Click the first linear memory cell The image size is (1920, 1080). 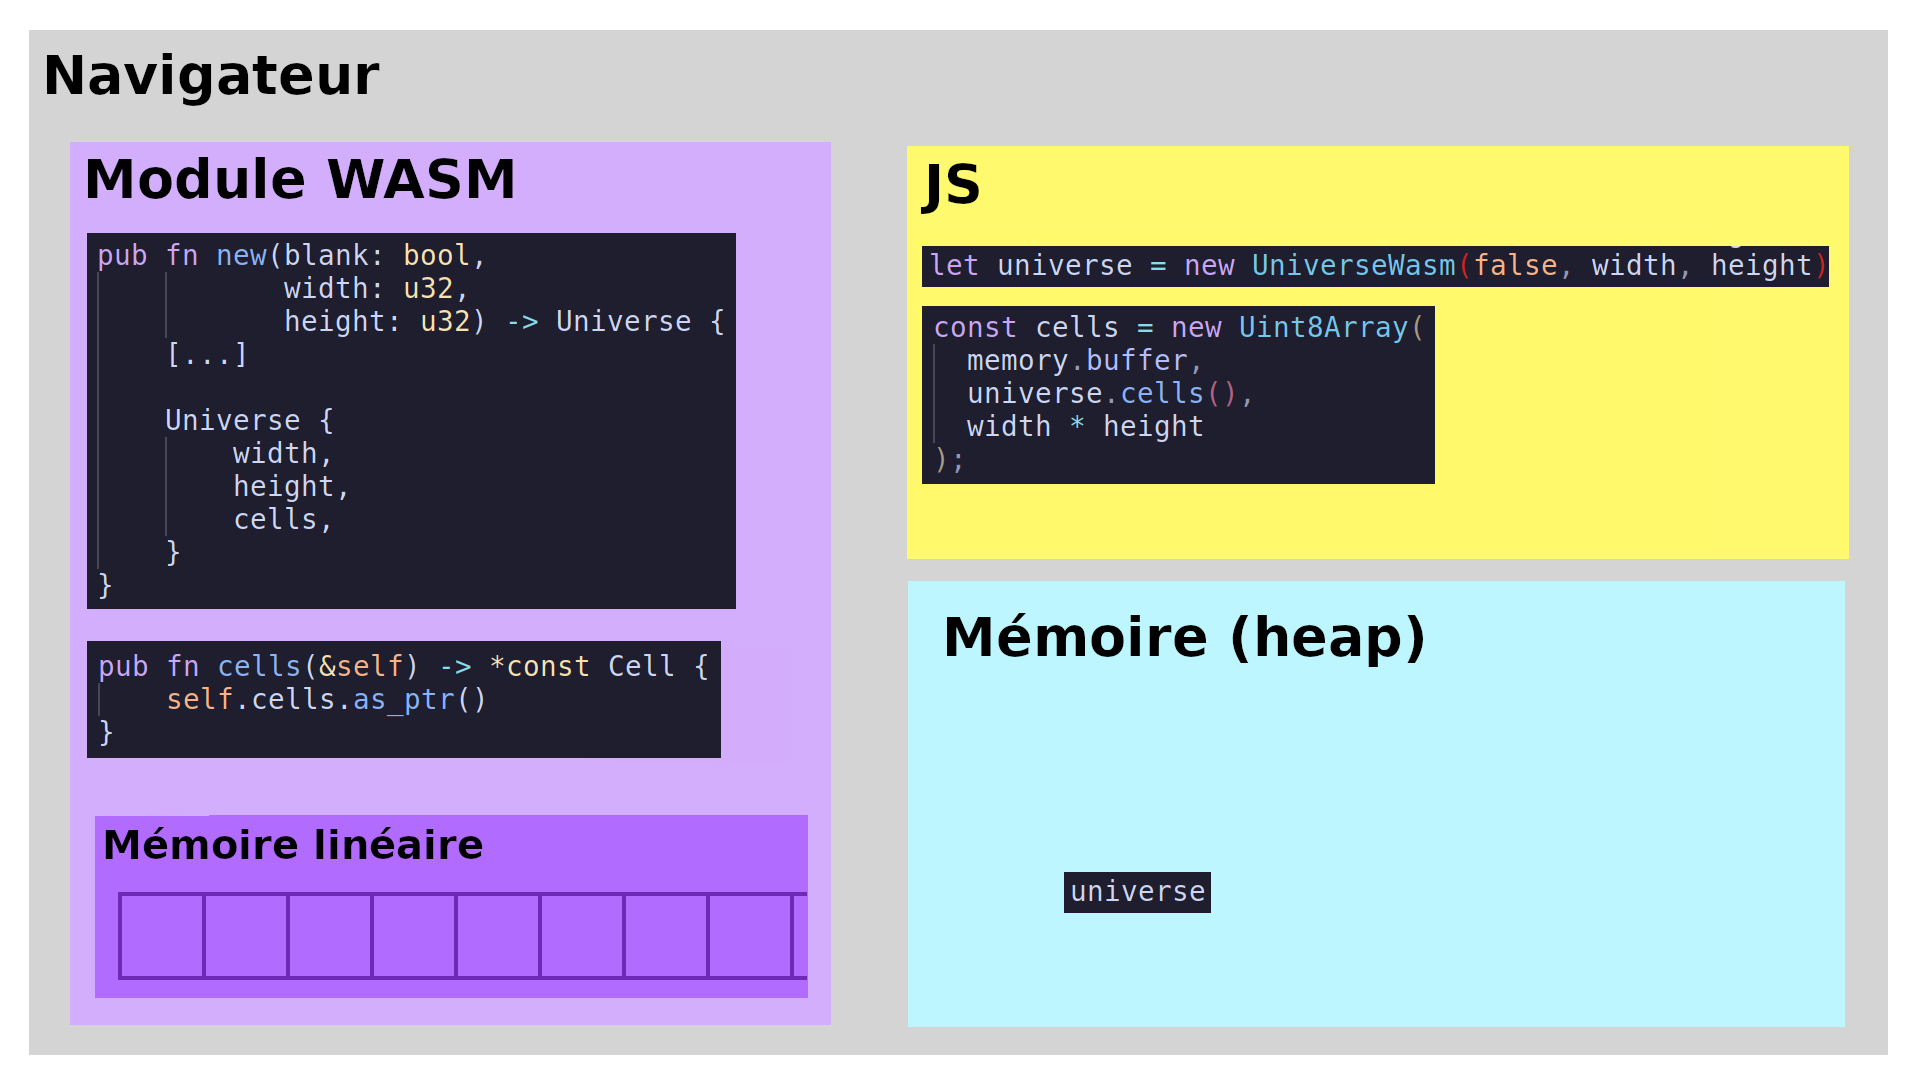pyautogui.click(x=162, y=936)
